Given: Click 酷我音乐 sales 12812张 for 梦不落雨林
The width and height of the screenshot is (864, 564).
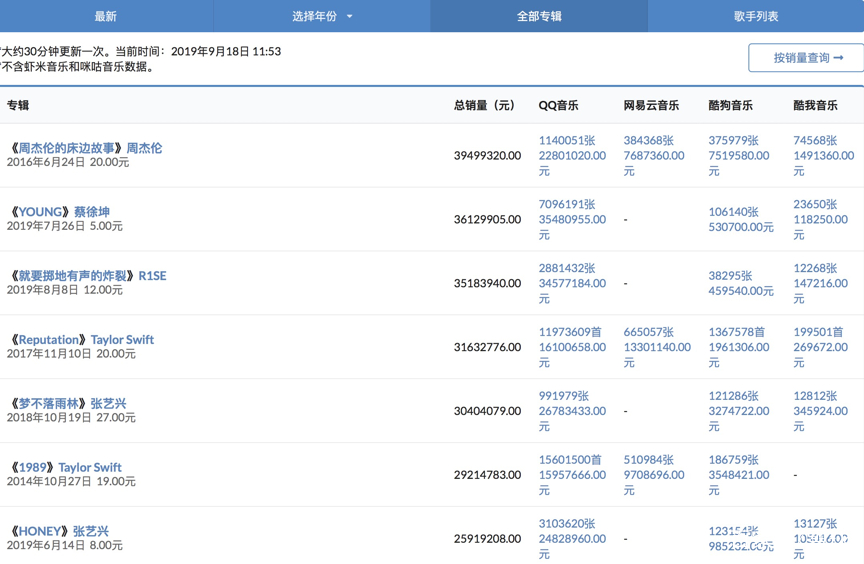Looking at the screenshot, I should tap(815, 396).
